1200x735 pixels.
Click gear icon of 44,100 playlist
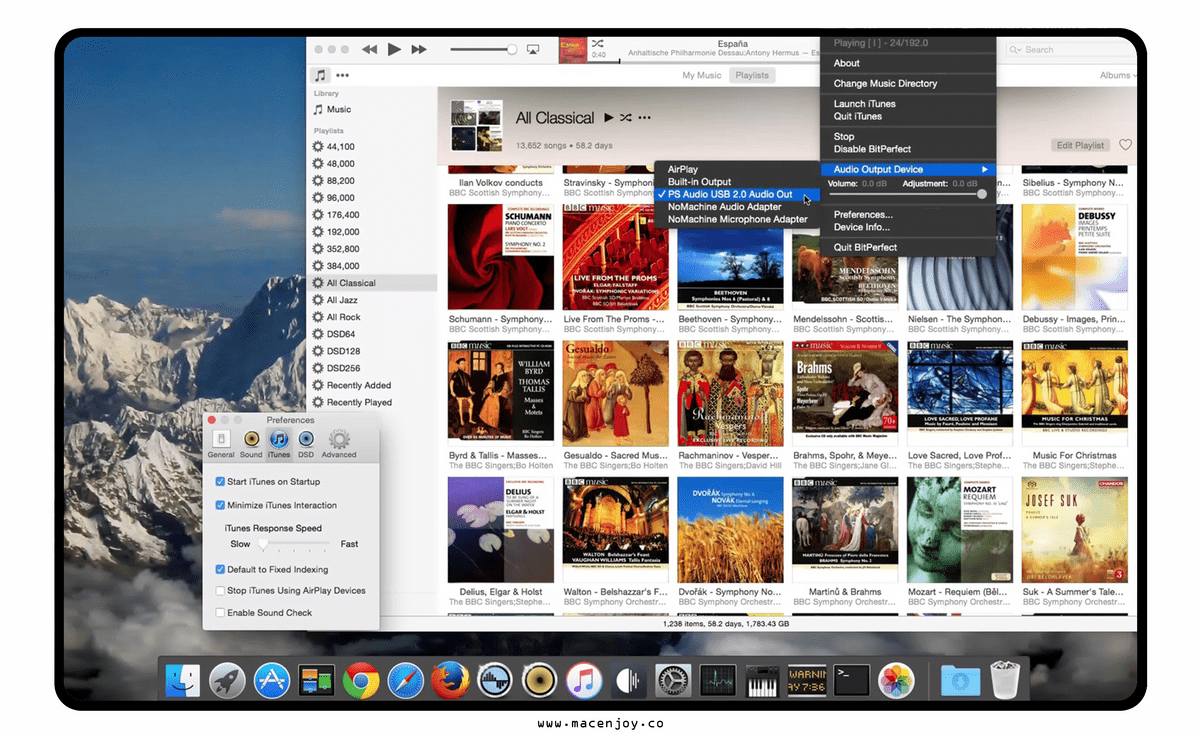(318, 147)
